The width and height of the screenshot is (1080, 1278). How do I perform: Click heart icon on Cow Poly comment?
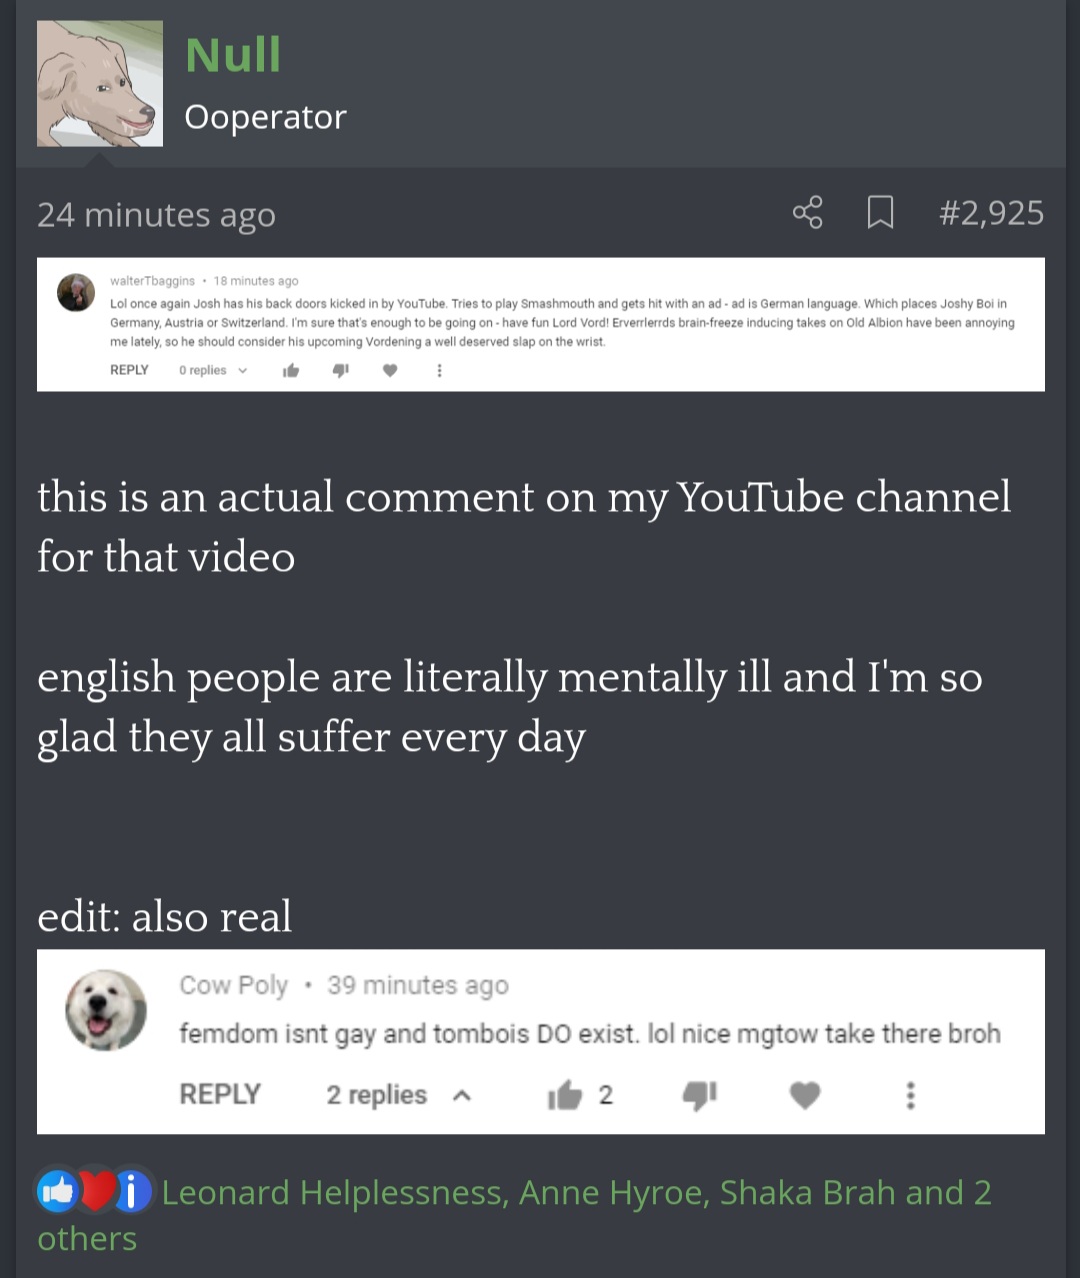pos(805,1096)
